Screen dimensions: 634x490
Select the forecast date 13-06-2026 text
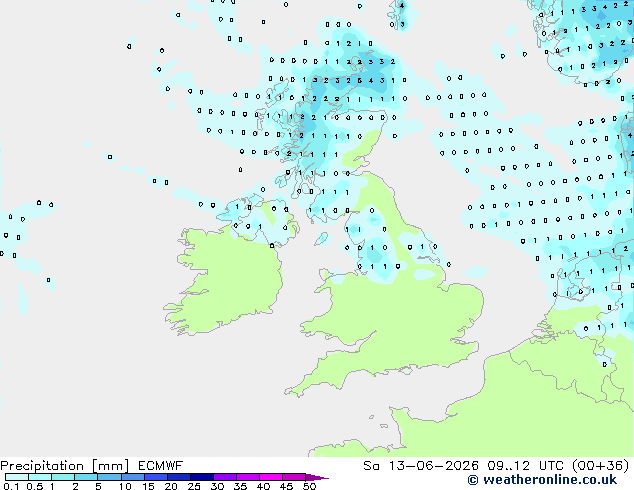tap(433, 466)
